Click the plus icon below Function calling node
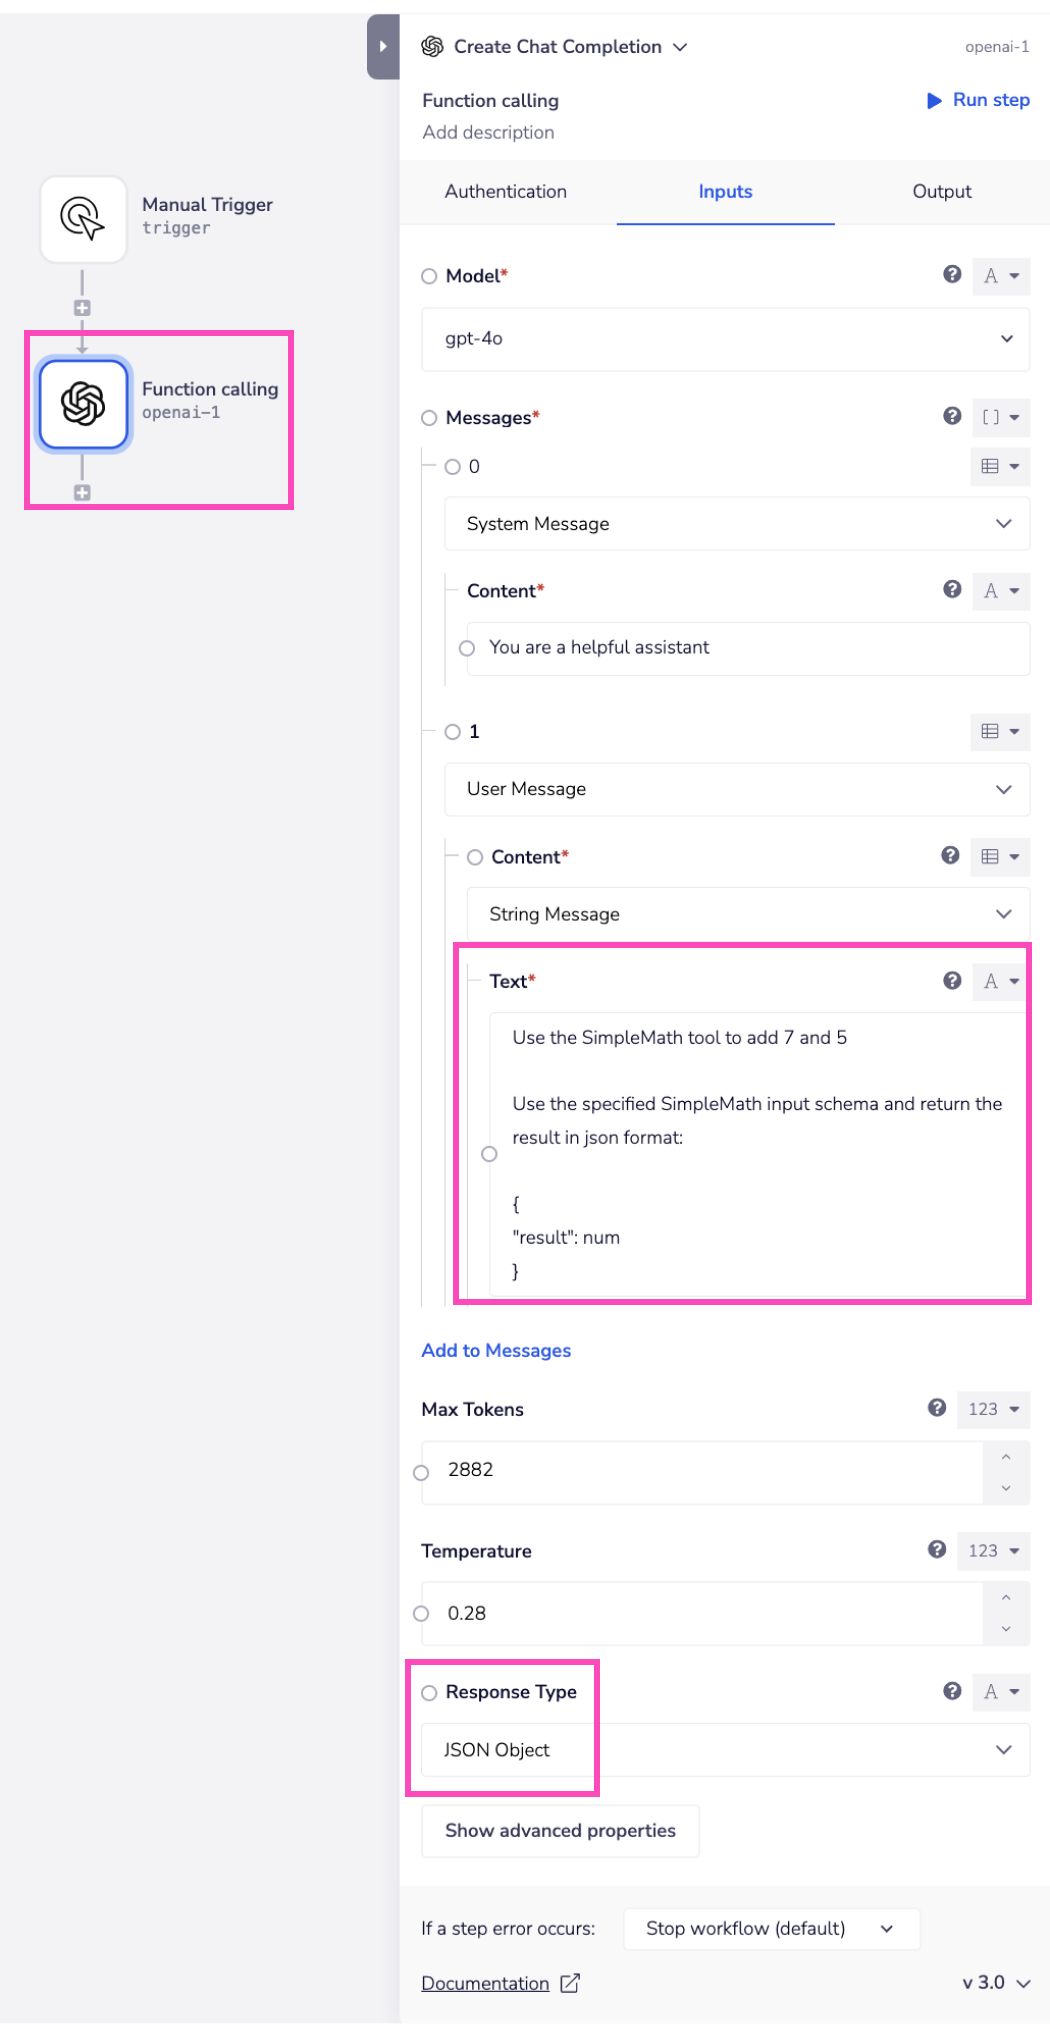1050x2024 pixels. pyautogui.click(x=82, y=493)
